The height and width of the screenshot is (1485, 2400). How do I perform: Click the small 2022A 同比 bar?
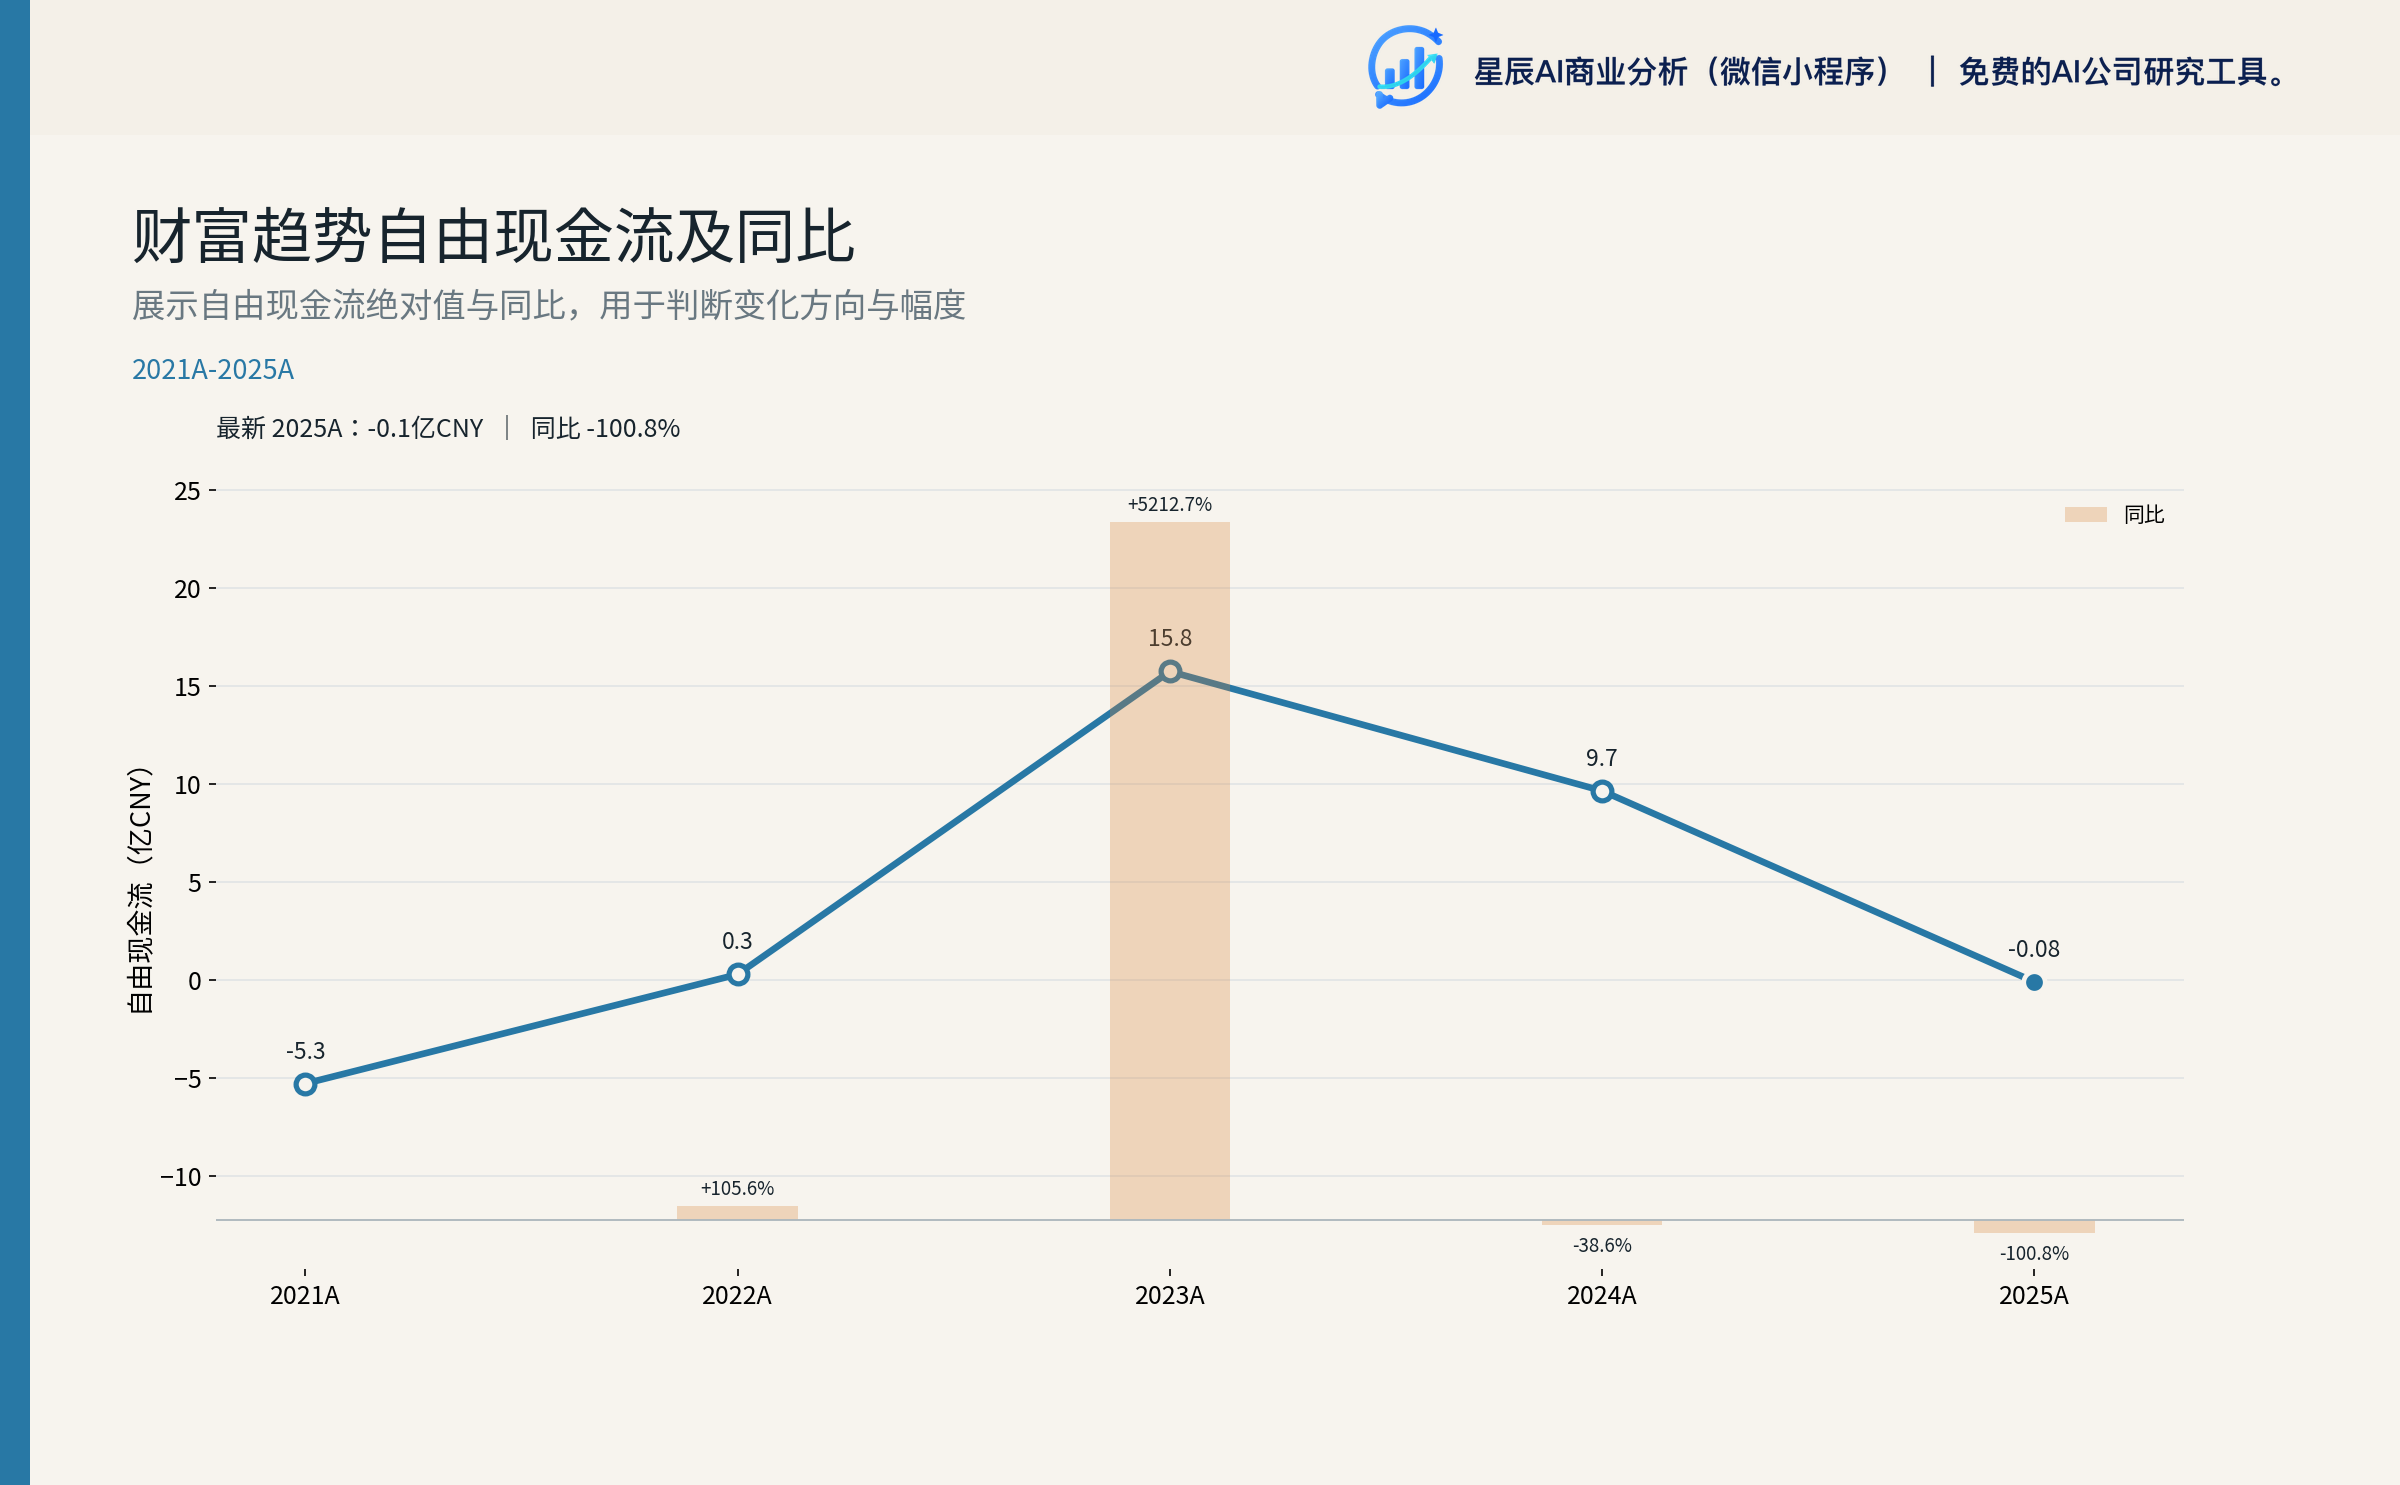tap(737, 1213)
